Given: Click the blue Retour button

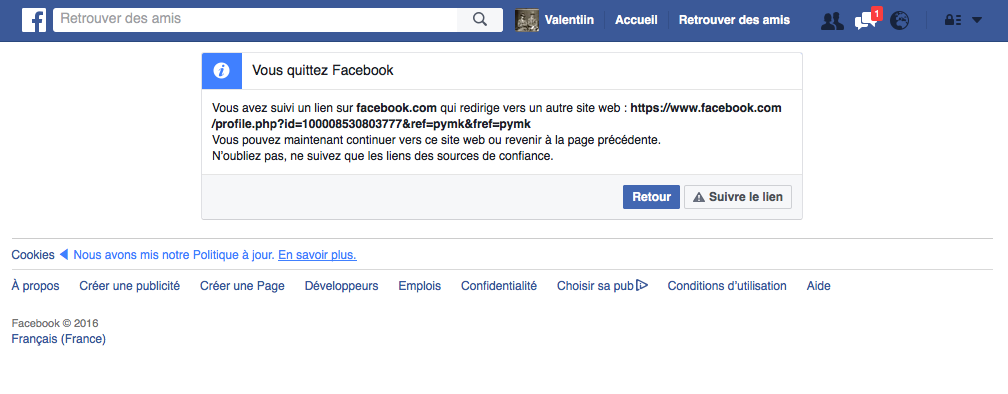Looking at the screenshot, I should click(651, 197).
